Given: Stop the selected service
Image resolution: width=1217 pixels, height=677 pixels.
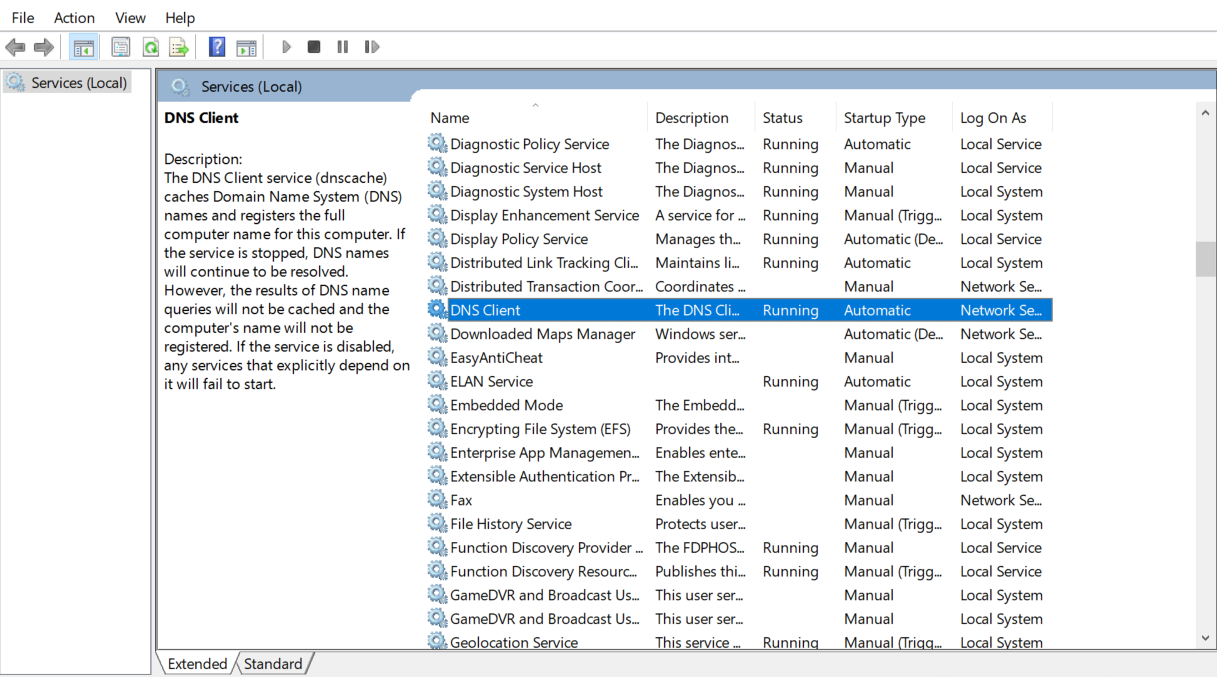Looking at the screenshot, I should pos(314,46).
